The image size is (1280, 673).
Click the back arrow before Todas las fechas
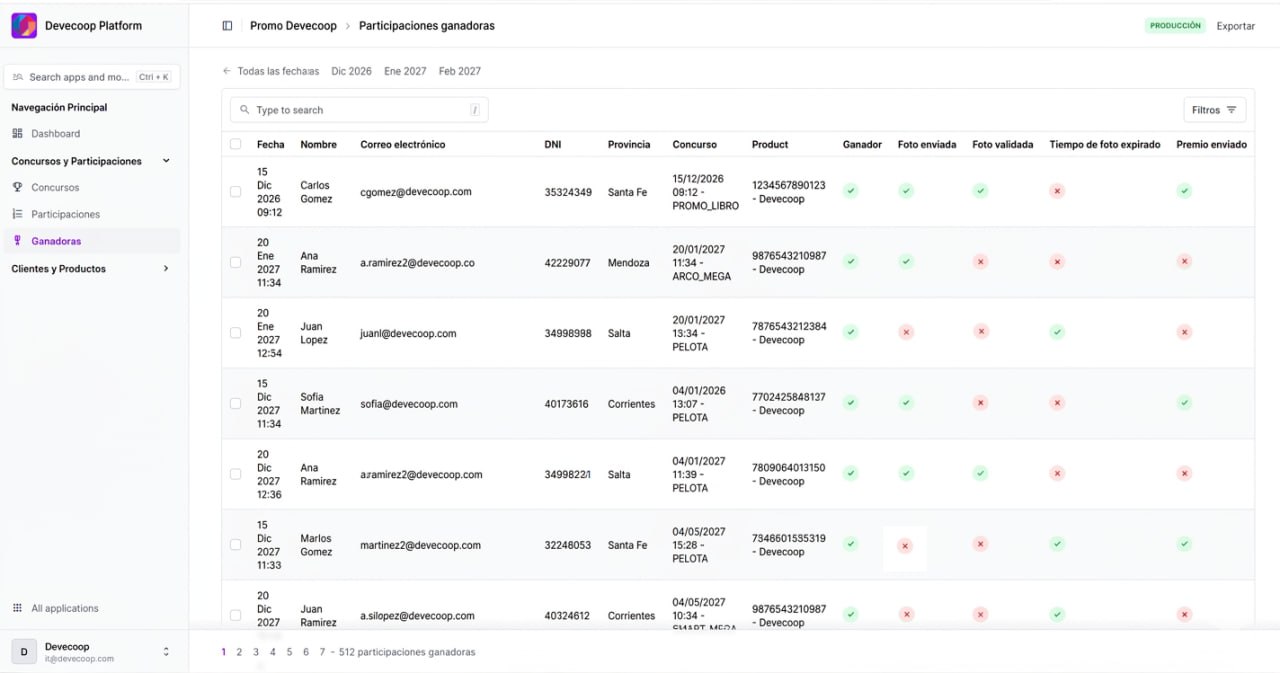tap(227, 71)
